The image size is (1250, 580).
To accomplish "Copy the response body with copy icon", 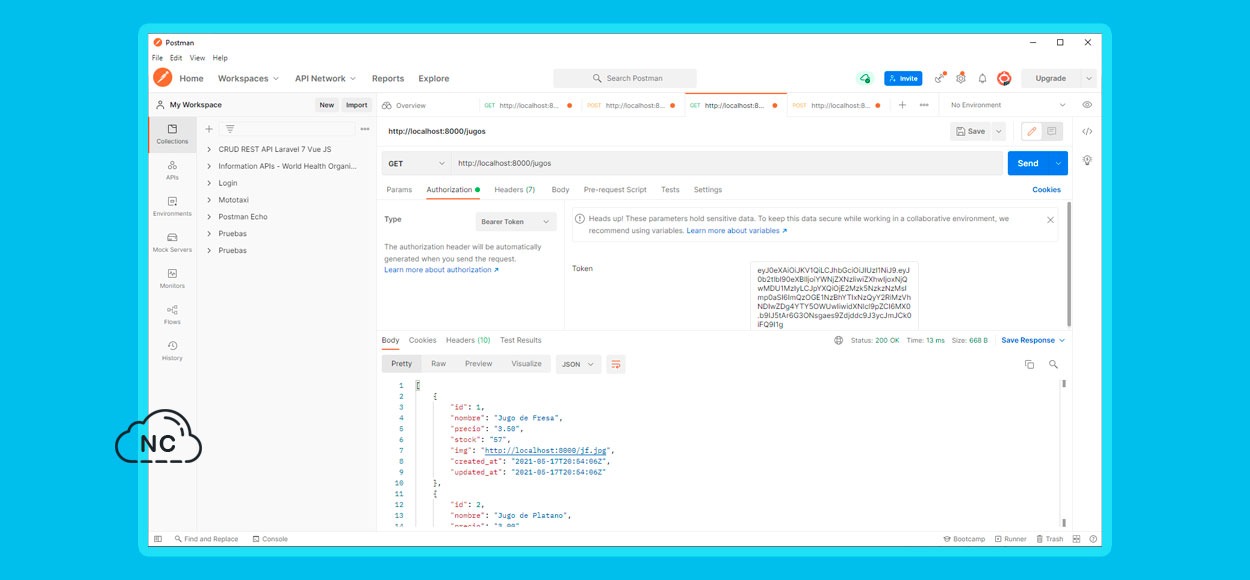I will [1029, 365].
